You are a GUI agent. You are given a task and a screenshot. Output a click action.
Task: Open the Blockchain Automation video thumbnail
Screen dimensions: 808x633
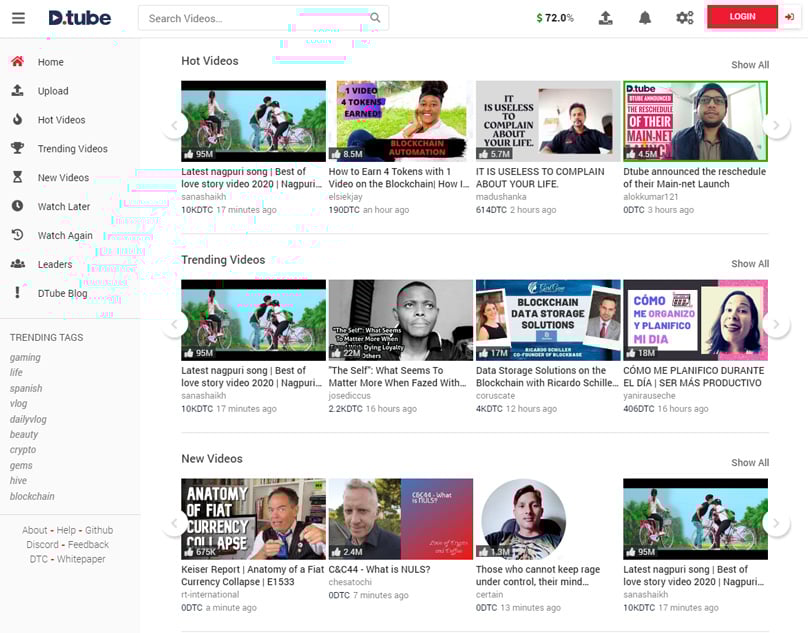click(401, 121)
